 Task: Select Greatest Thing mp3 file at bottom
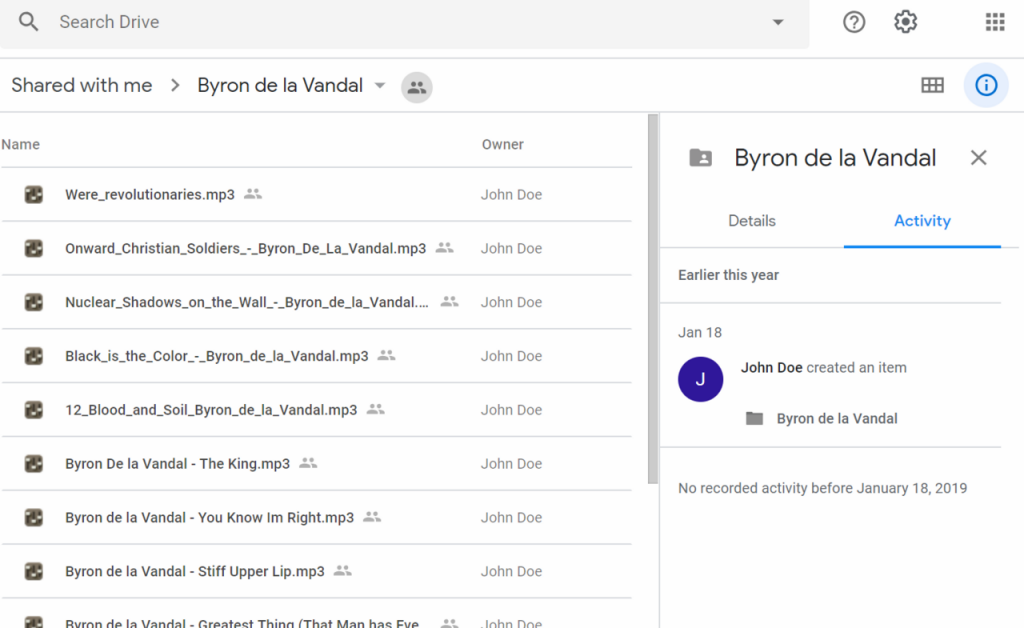click(x=242, y=623)
